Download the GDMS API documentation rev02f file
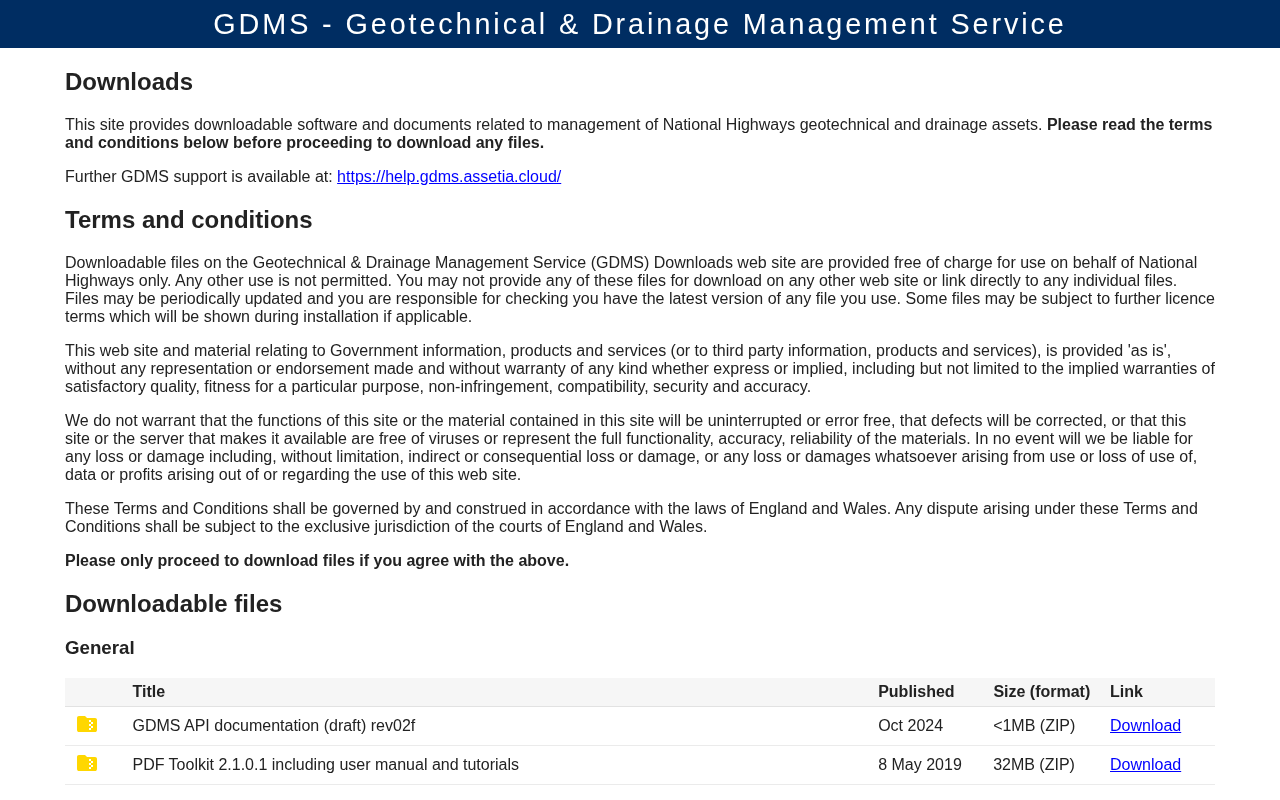The width and height of the screenshot is (1280, 800). (x=1145, y=726)
